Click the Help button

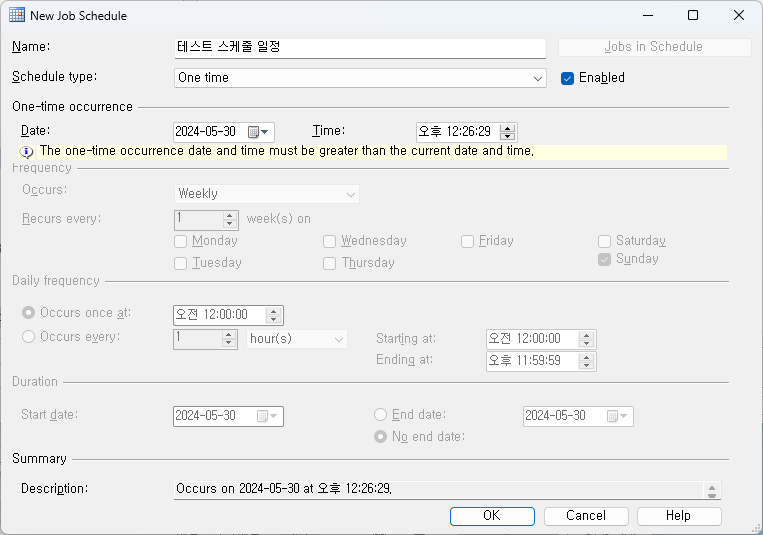click(679, 516)
